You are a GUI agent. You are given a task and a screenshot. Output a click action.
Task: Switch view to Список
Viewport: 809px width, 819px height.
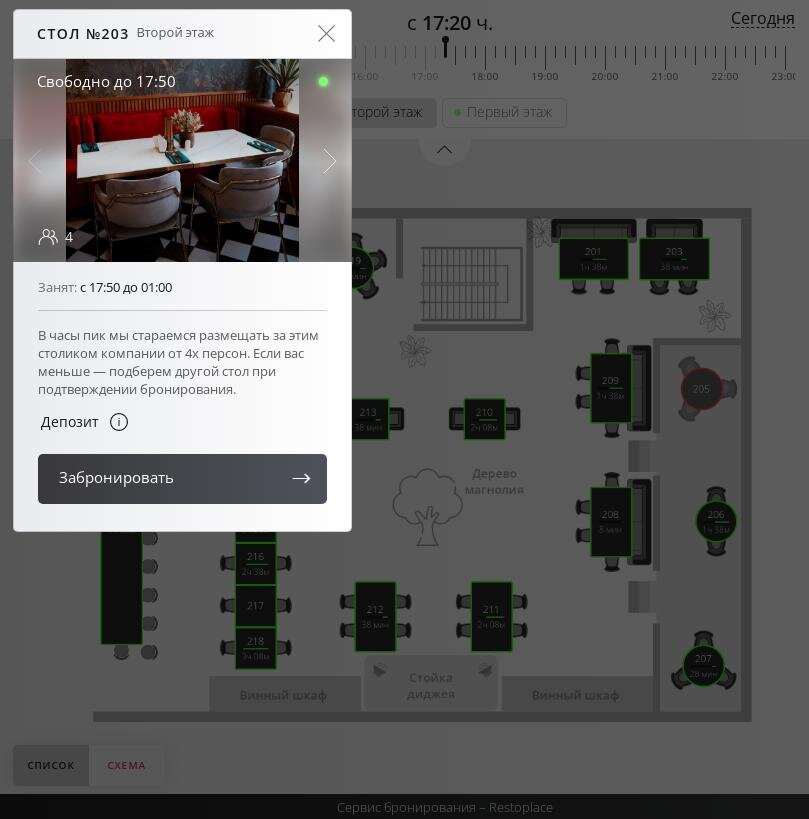click(51, 765)
